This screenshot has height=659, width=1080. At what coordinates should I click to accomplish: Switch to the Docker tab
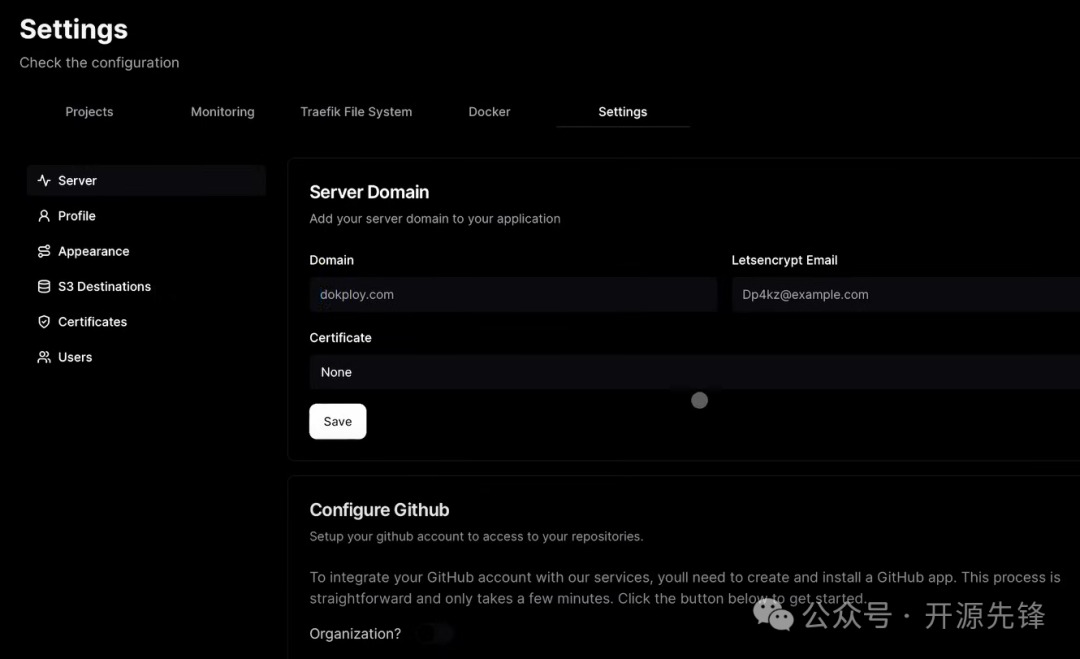click(489, 112)
